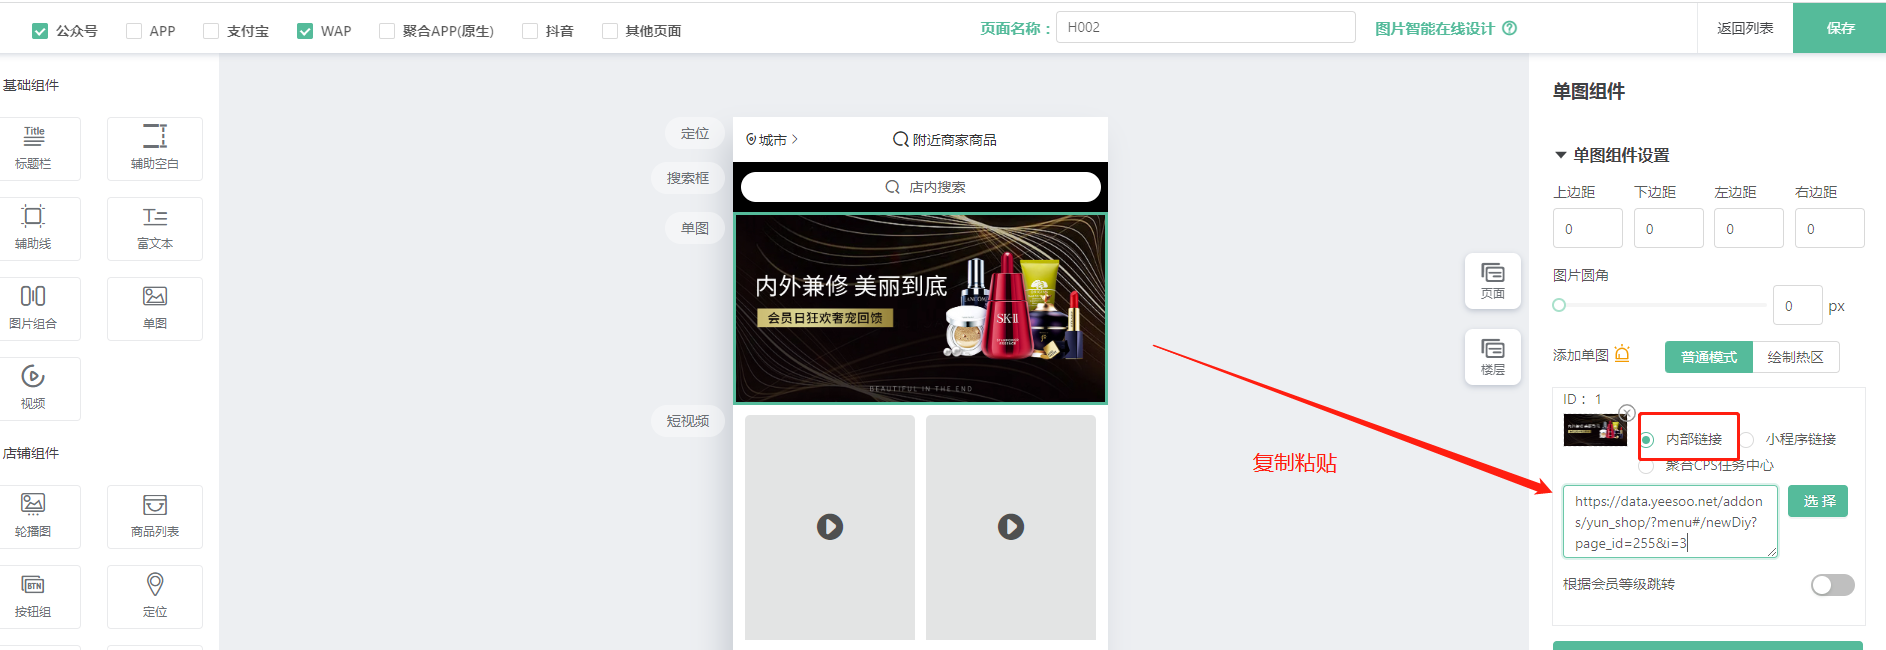This screenshot has width=1886, height=650.
Task: Open the 页面 page panel icon
Action: point(1492,280)
